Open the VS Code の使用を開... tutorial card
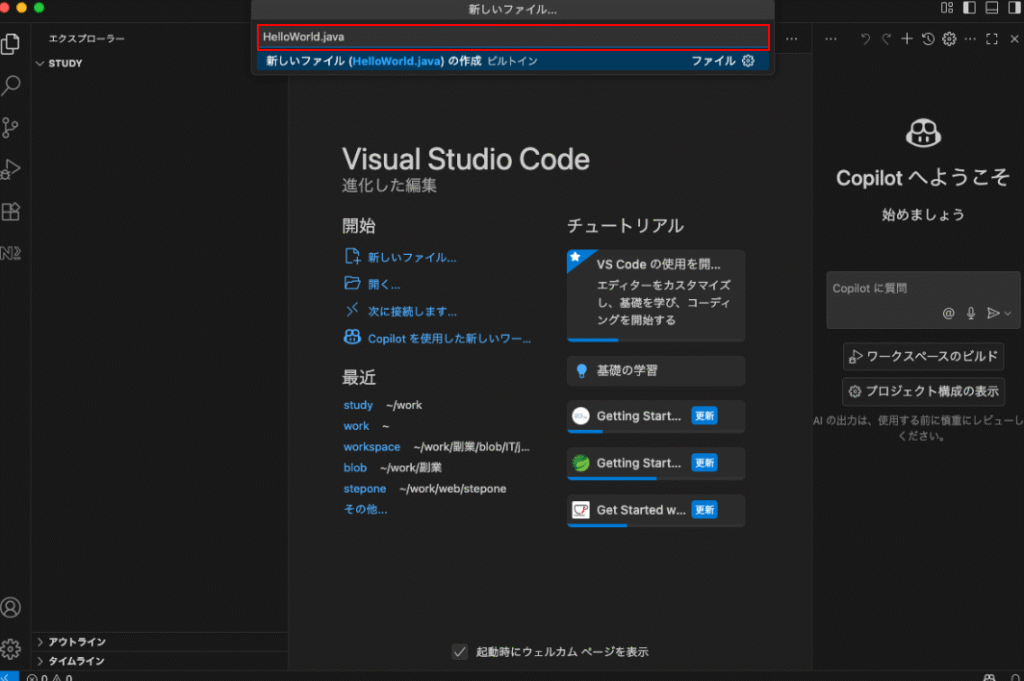The image size is (1024, 681). point(656,295)
